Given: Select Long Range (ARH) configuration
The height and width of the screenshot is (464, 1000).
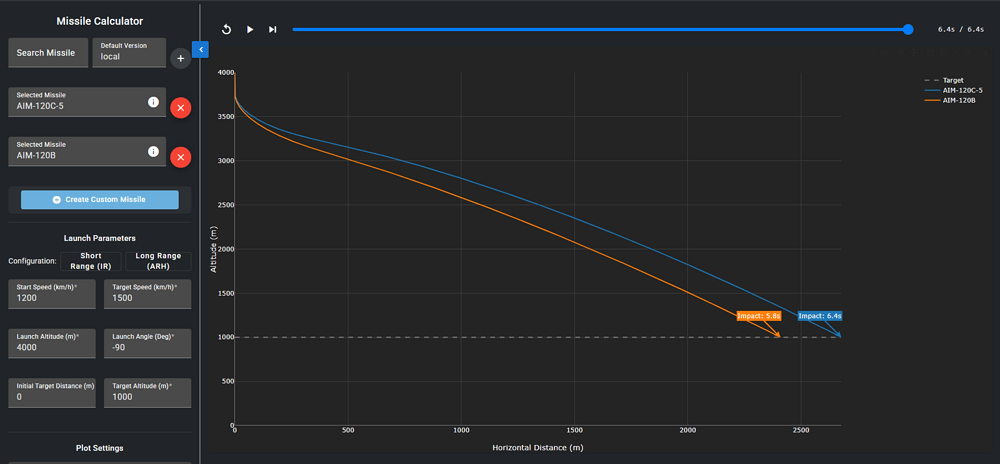Looking at the screenshot, I should (157, 261).
